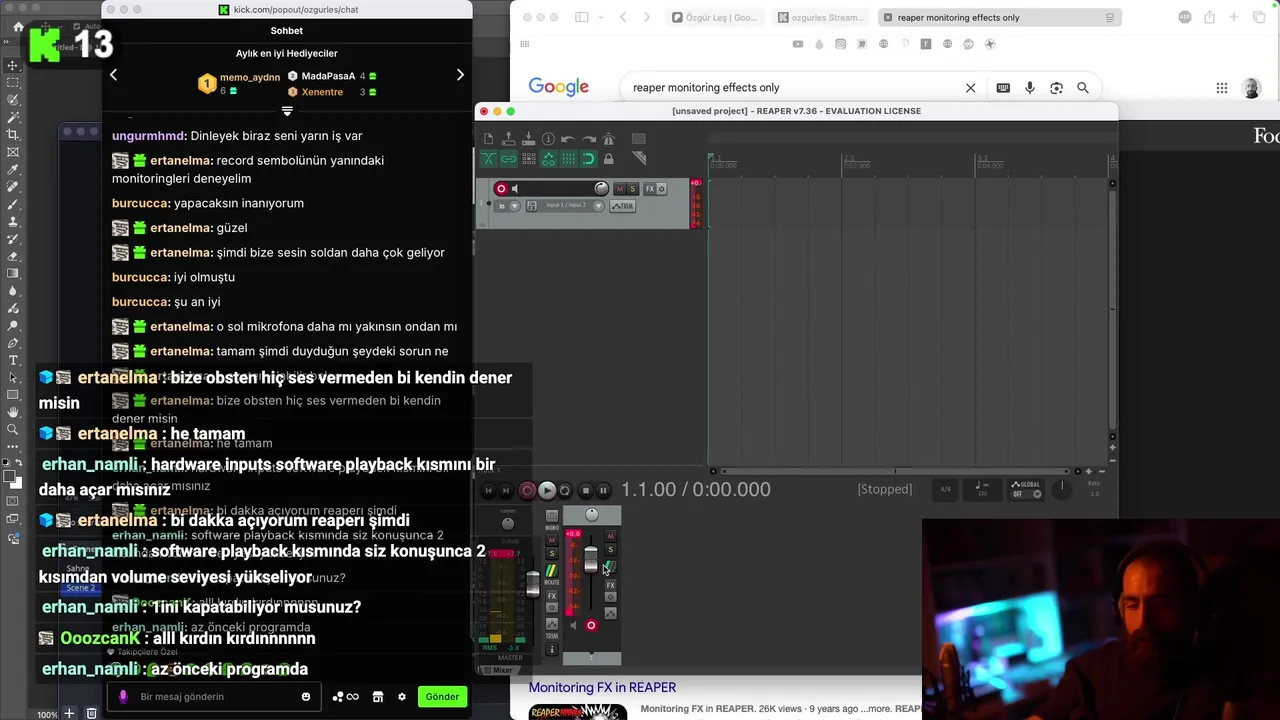Image resolution: width=1280 pixels, height=720 pixels.
Task: Toggle ripple editing icon in REAPER
Action: tap(529, 159)
